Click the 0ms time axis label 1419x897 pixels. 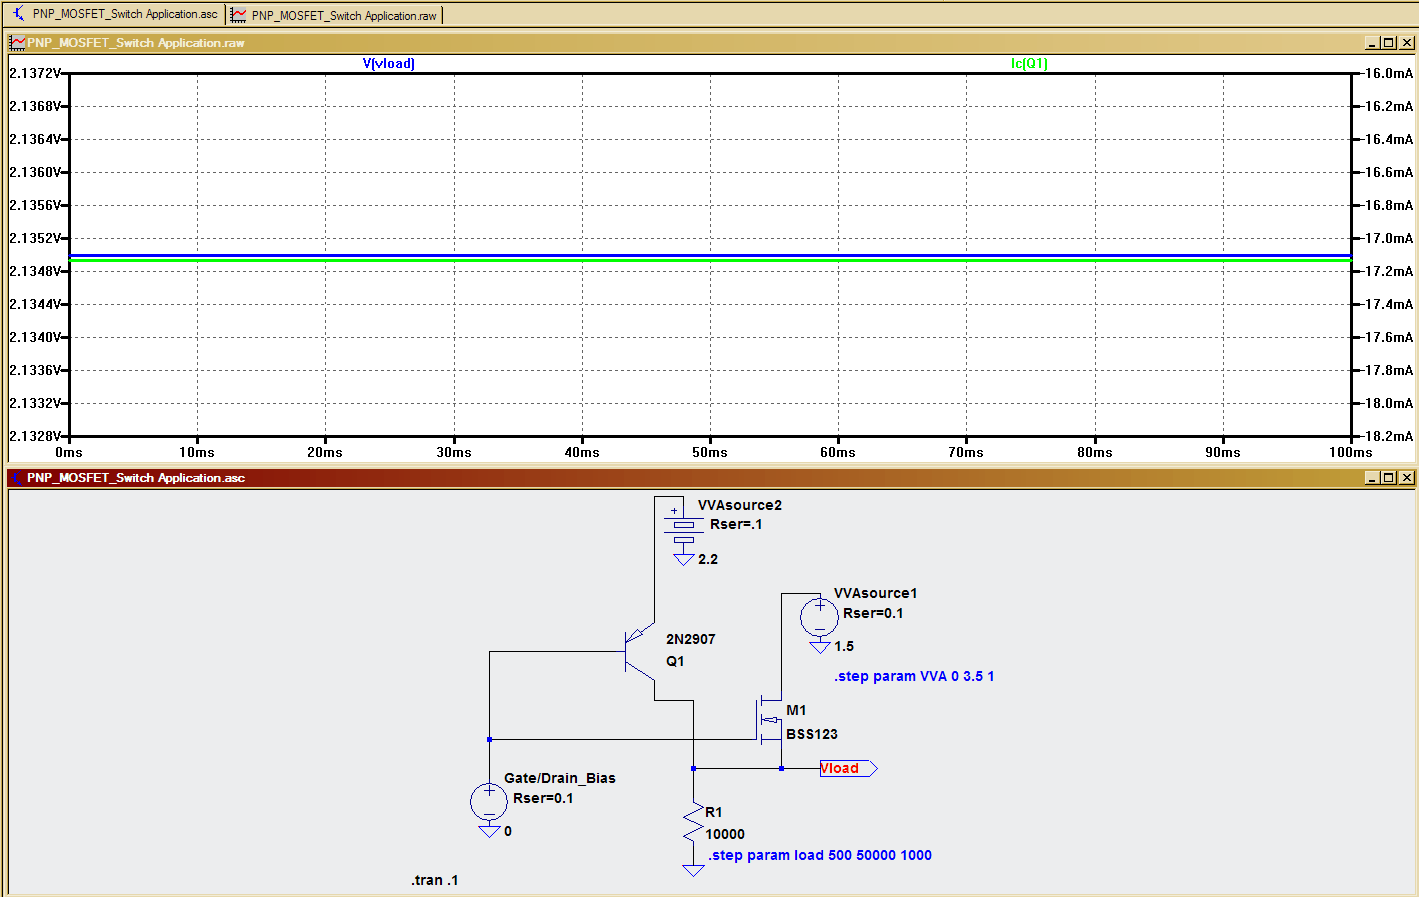[x=69, y=452]
